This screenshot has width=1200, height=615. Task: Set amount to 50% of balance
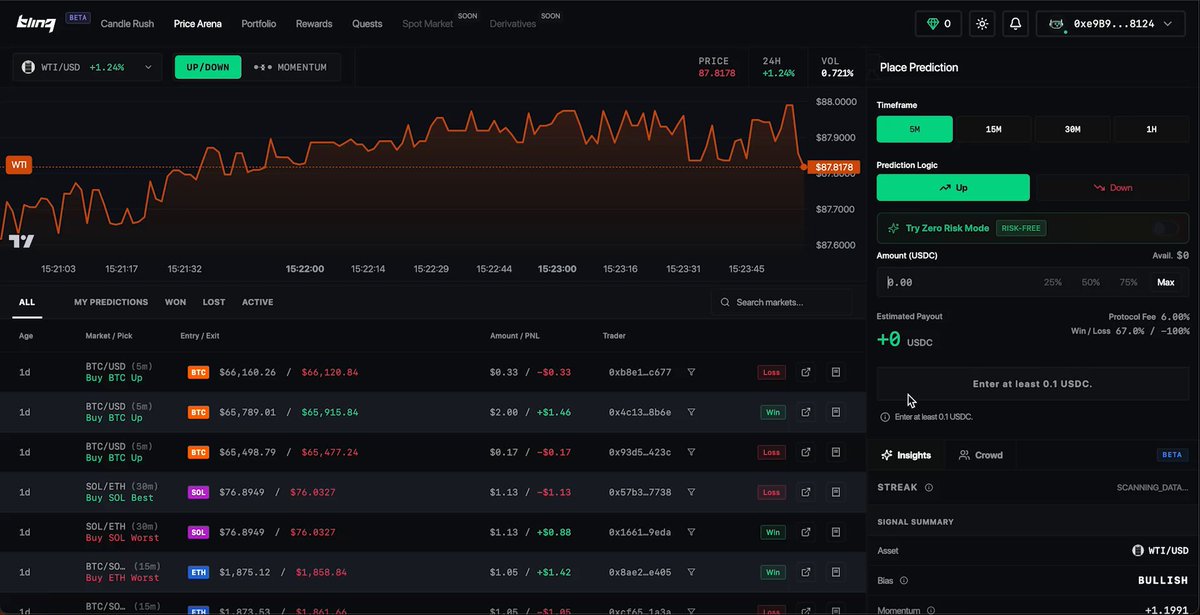point(1091,282)
